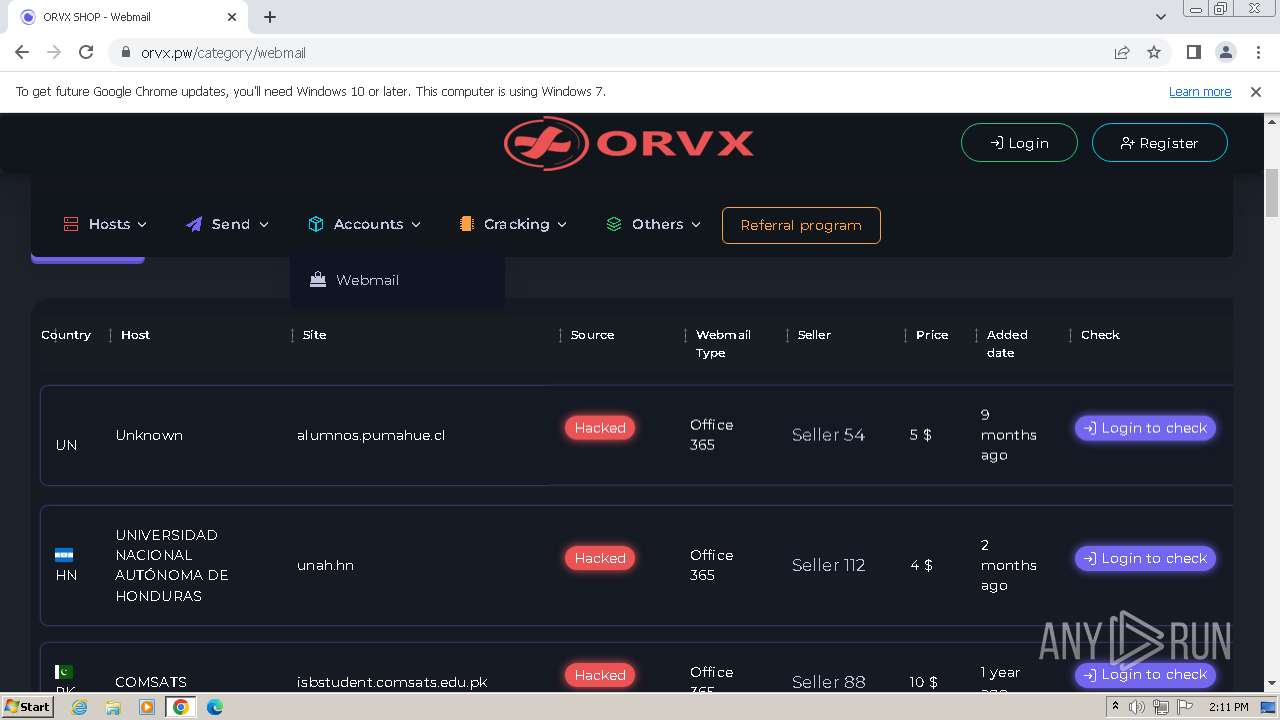Viewport: 1280px width, 720px height.
Task: Click the Start button
Action: tap(28, 707)
